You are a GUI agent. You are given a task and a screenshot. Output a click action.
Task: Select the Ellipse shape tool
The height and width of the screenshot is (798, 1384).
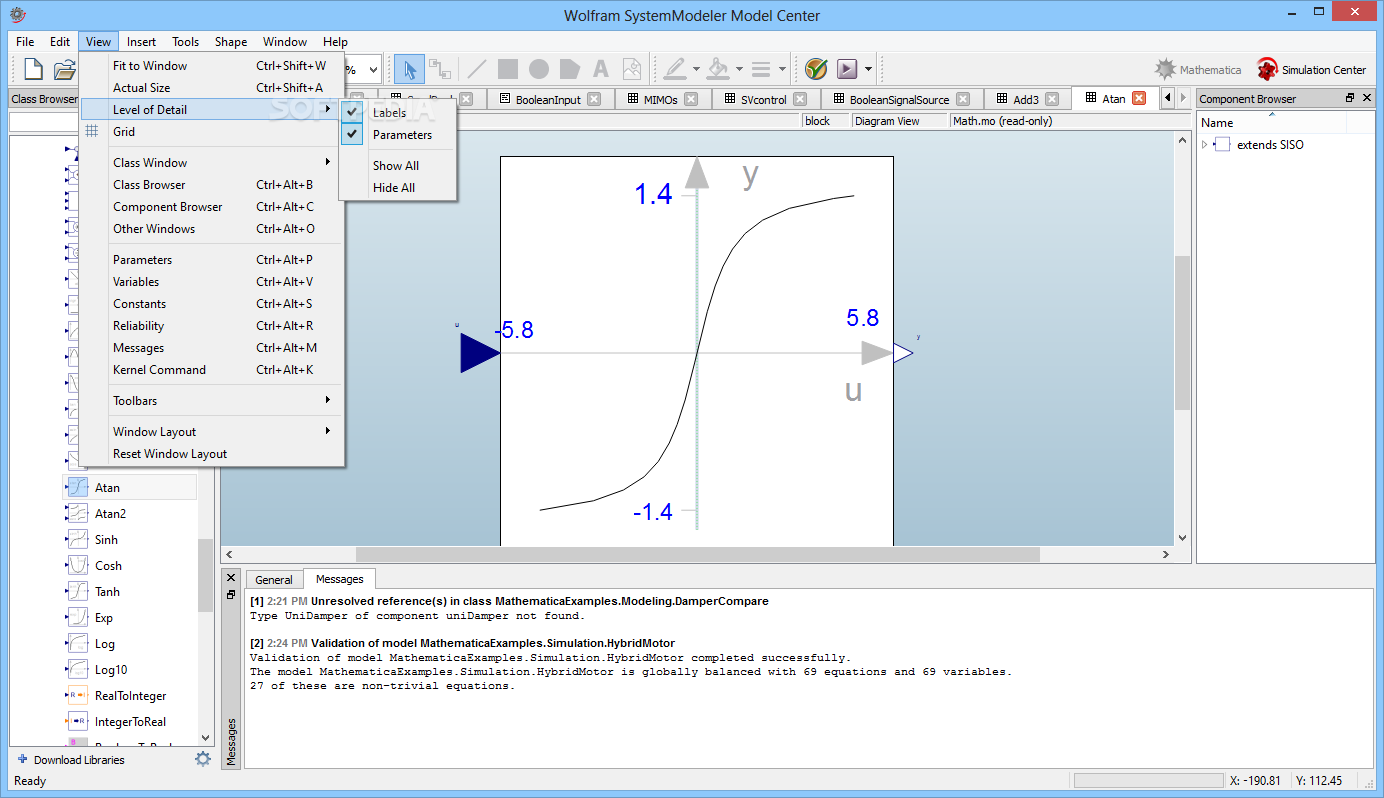pyautogui.click(x=539, y=69)
